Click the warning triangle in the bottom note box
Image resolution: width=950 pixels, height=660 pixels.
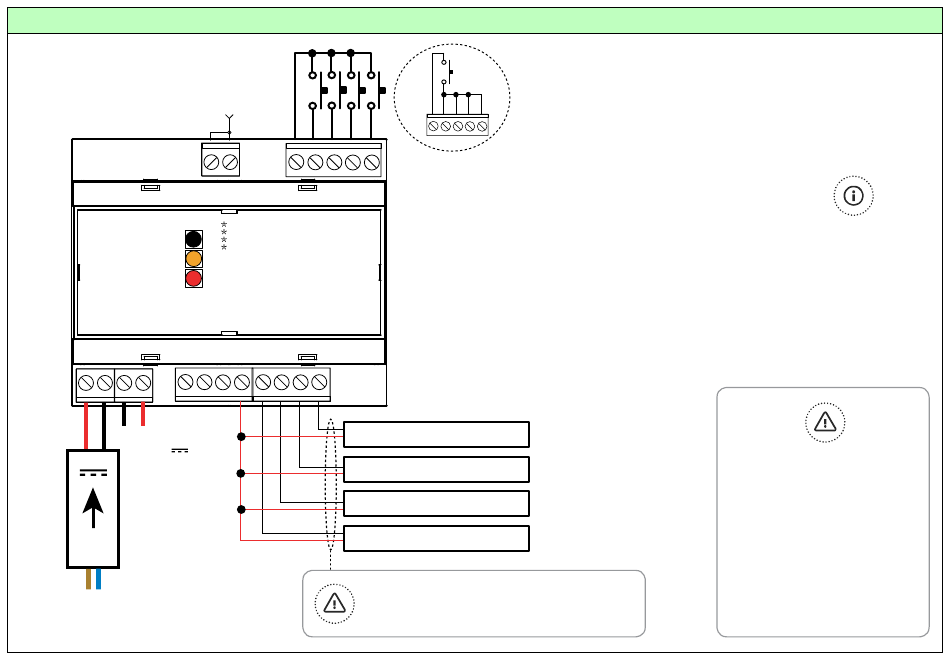pos(334,603)
